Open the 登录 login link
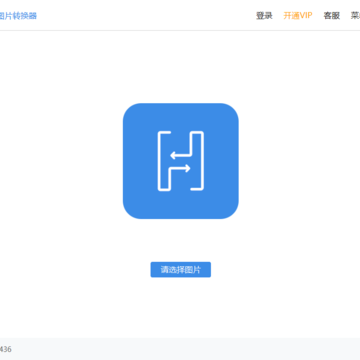 264,16
